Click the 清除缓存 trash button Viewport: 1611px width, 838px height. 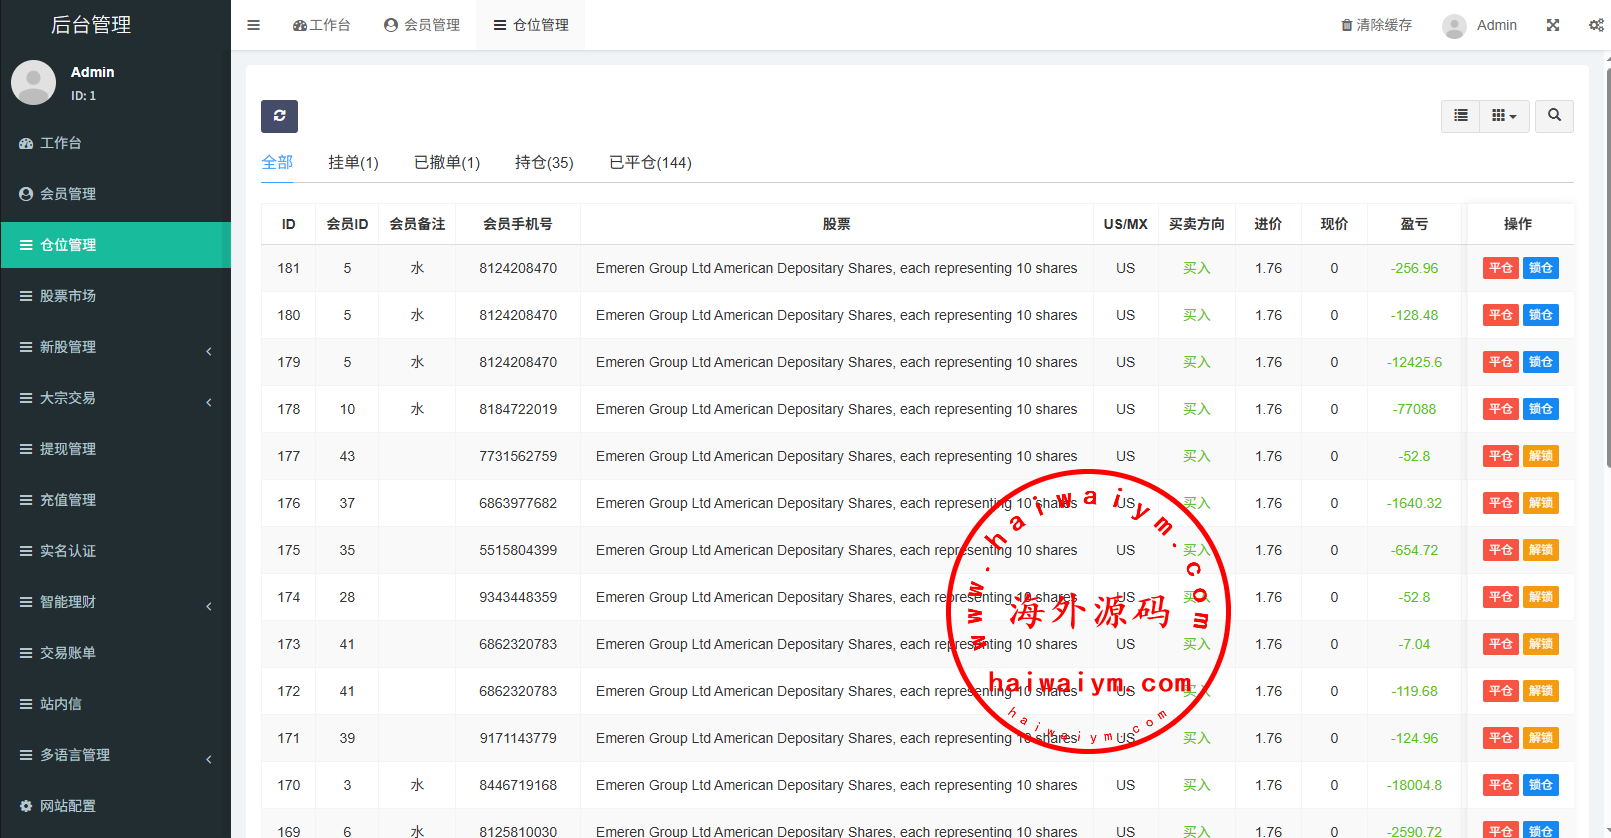pyautogui.click(x=1376, y=25)
